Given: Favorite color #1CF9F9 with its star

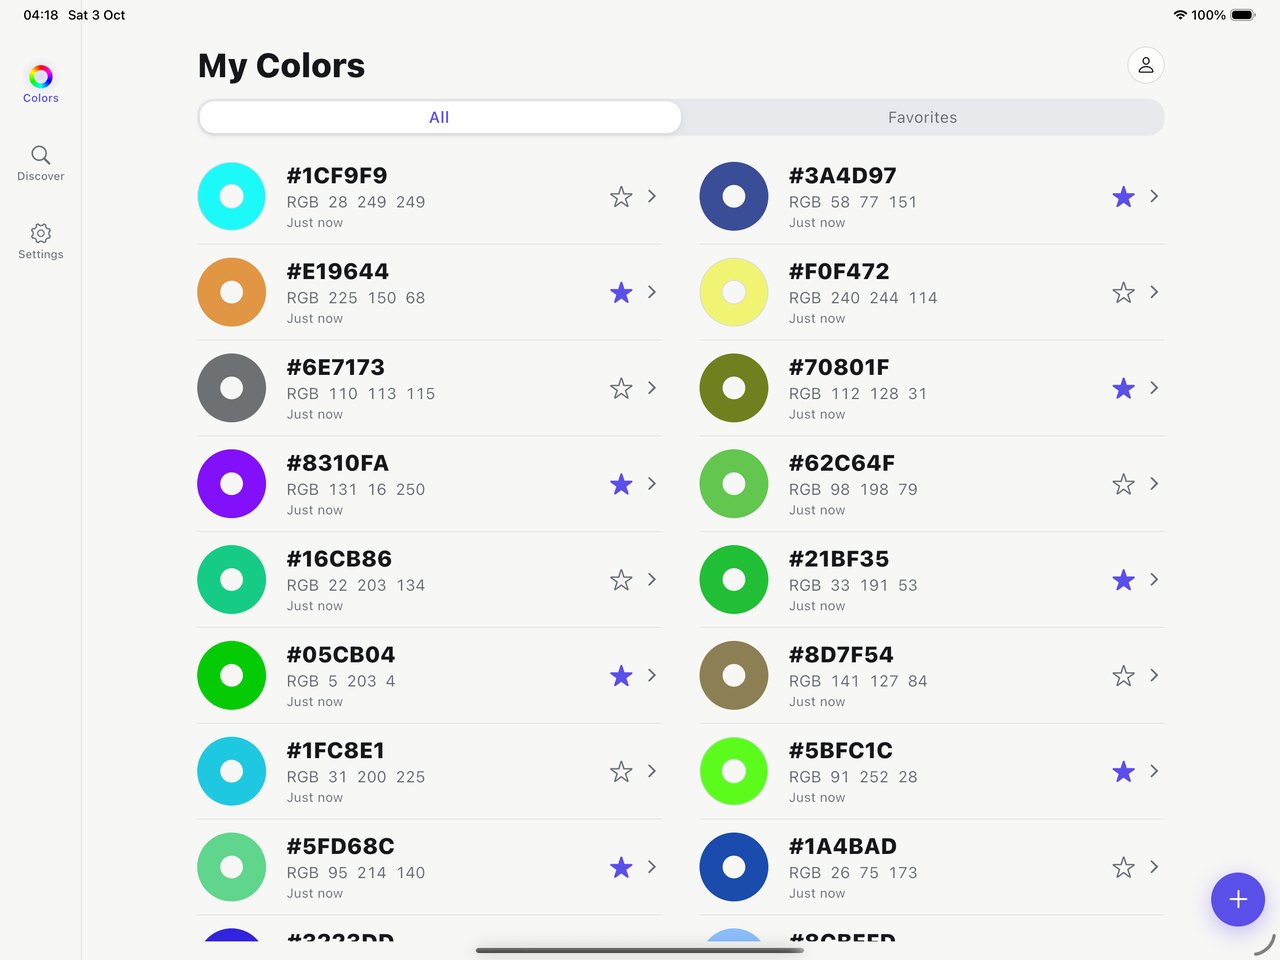Looking at the screenshot, I should tap(621, 197).
